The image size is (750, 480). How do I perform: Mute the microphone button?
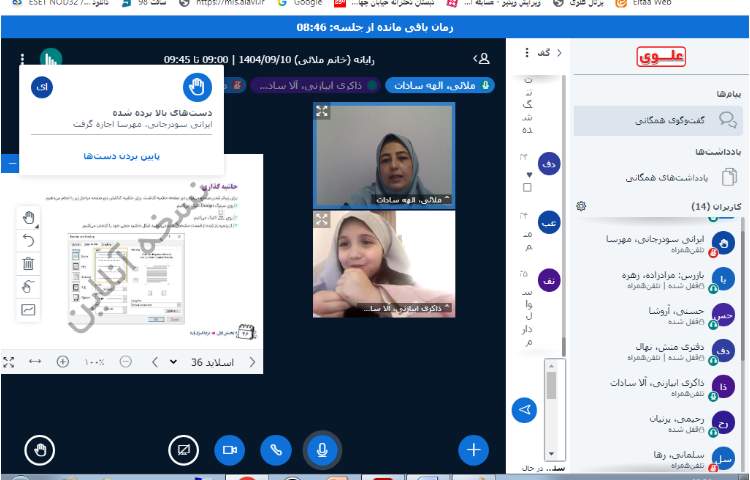point(322,449)
